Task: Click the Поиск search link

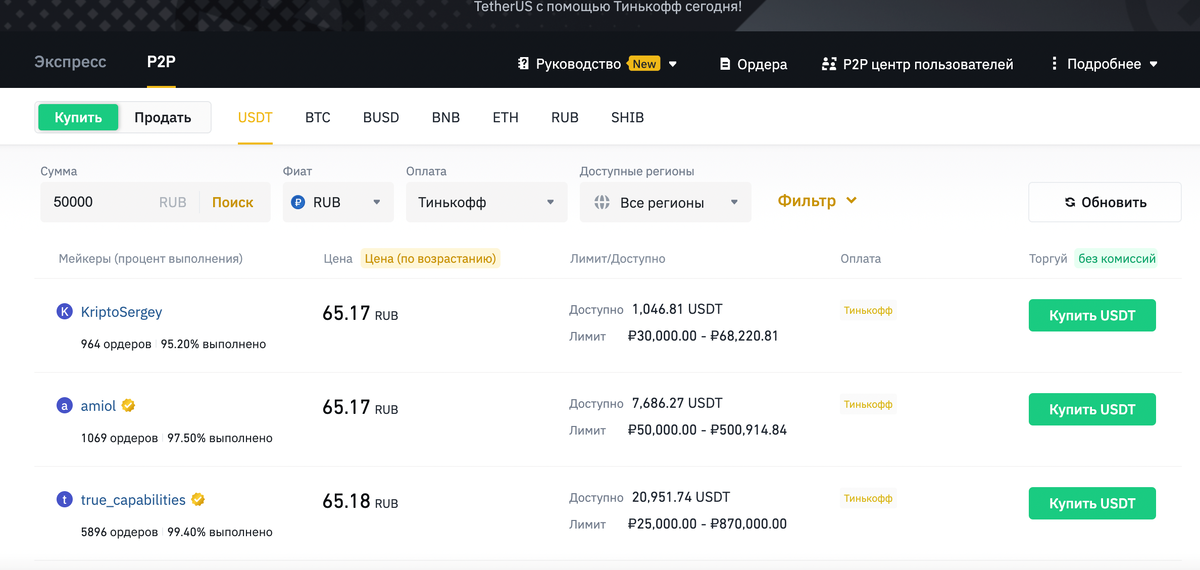Action: 233,202
